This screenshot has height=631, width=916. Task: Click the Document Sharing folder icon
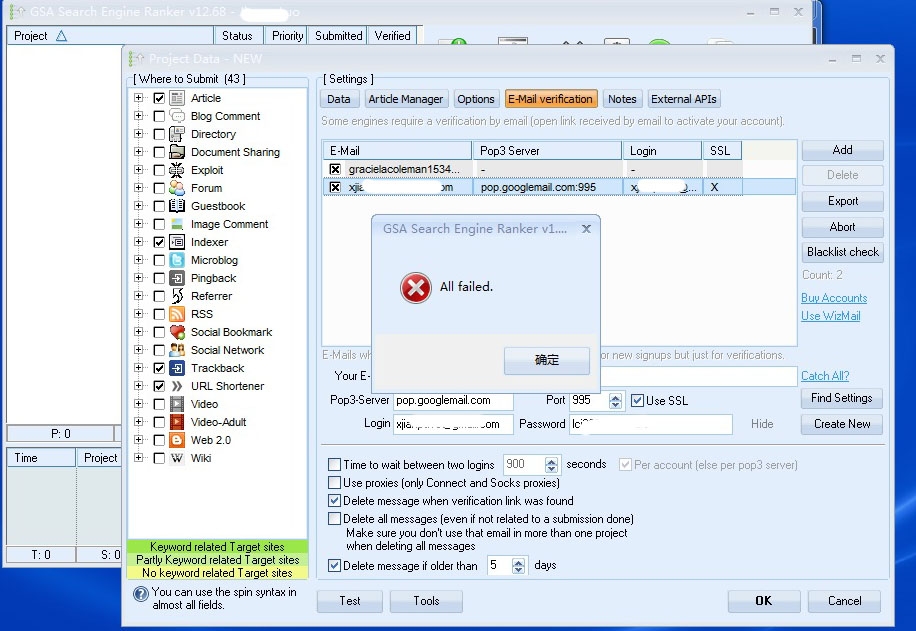(177, 152)
